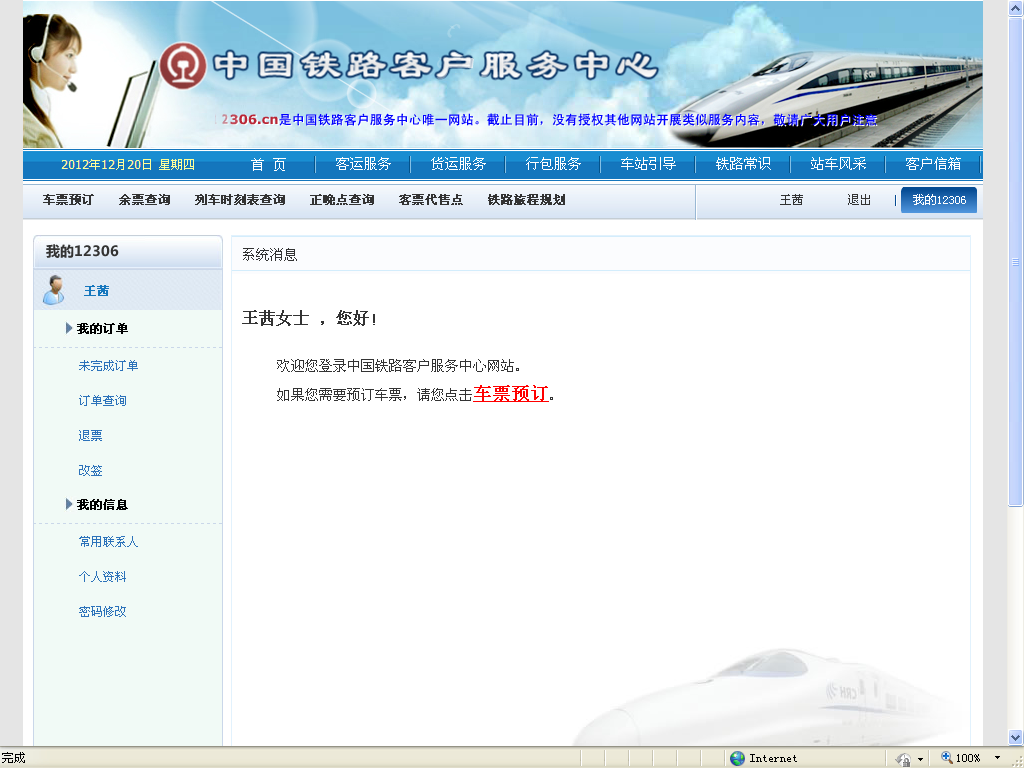Viewport: 1024px width, 768px height.
Task: Select 车票预订 in the sub menu
Action: tap(68, 200)
